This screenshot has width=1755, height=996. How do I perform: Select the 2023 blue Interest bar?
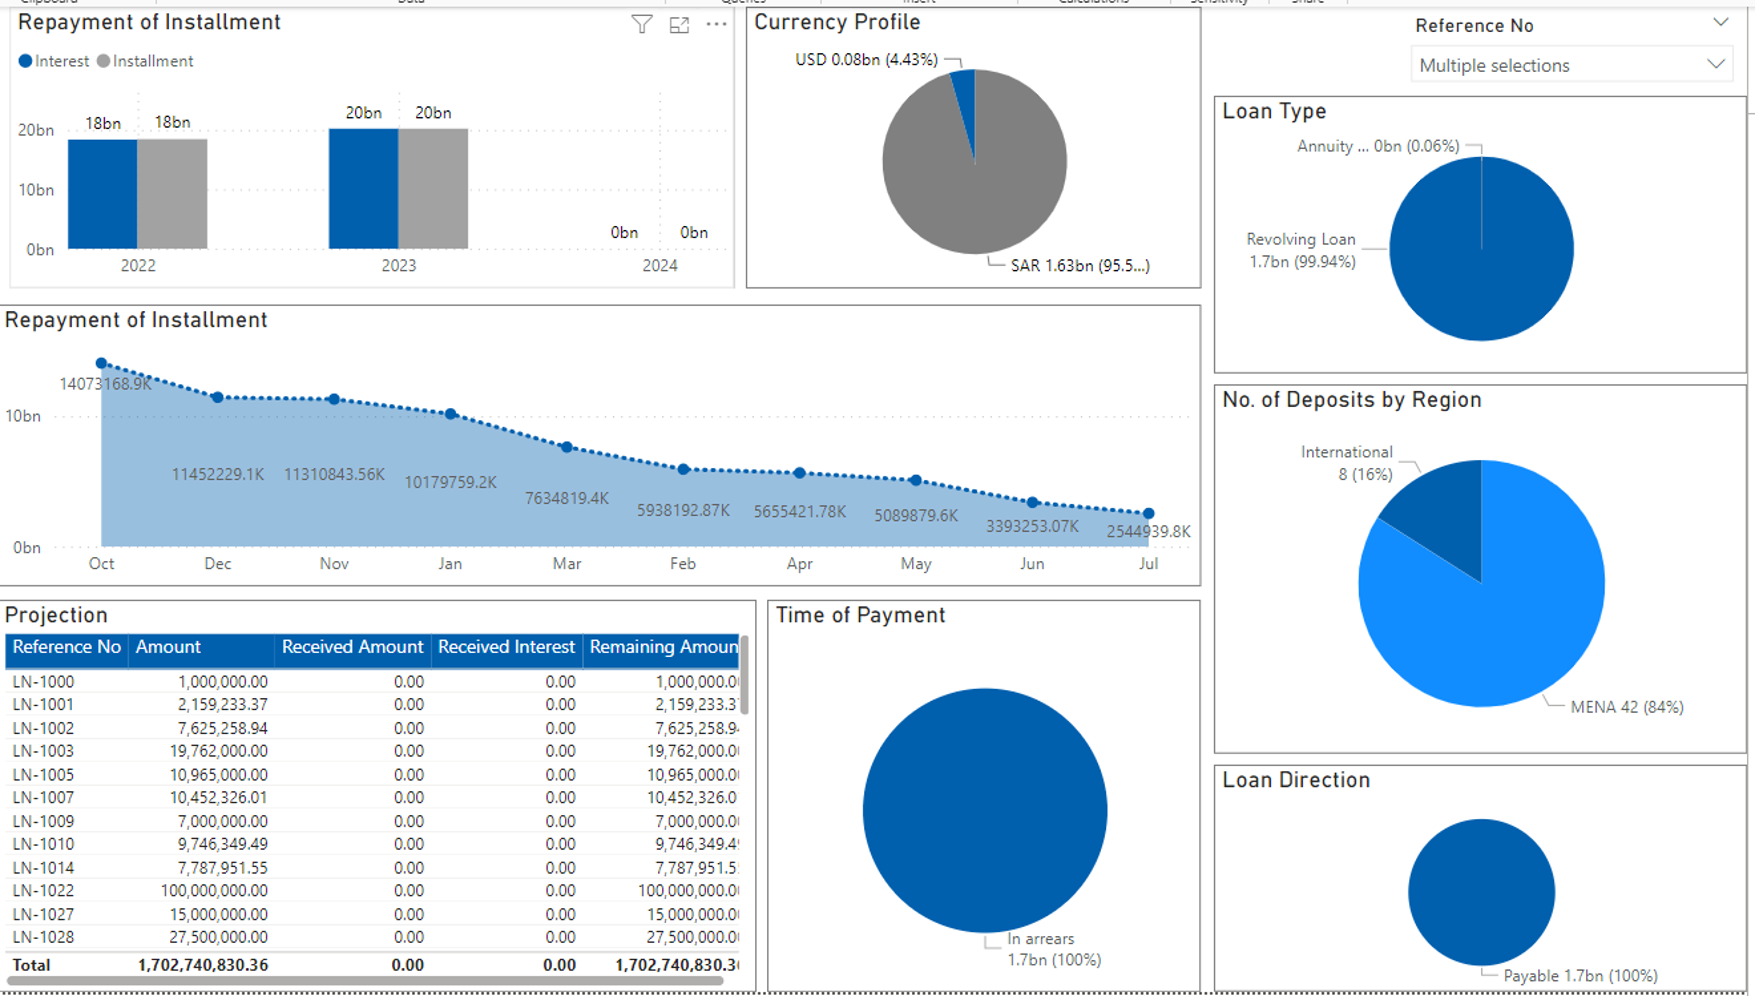pyautogui.click(x=363, y=188)
